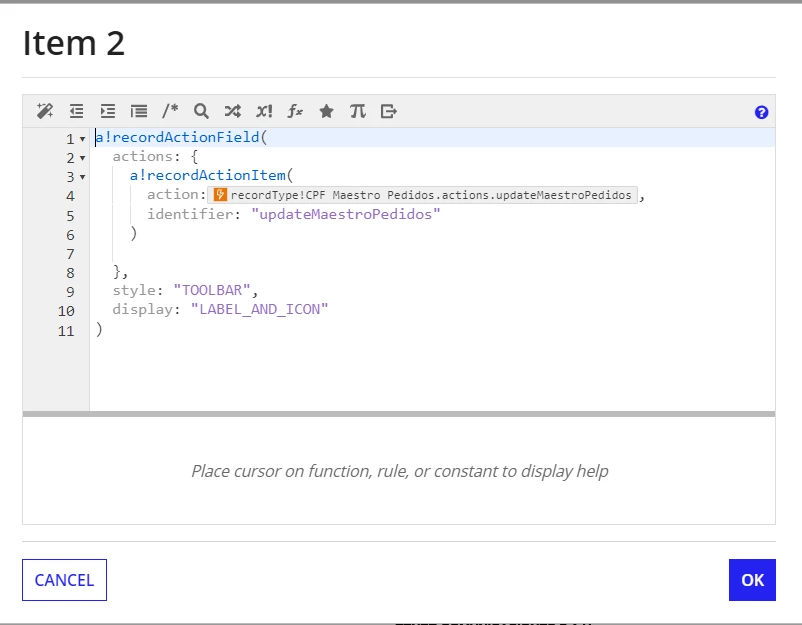Click the star icon in toolbar

pyautogui.click(x=326, y=111)
